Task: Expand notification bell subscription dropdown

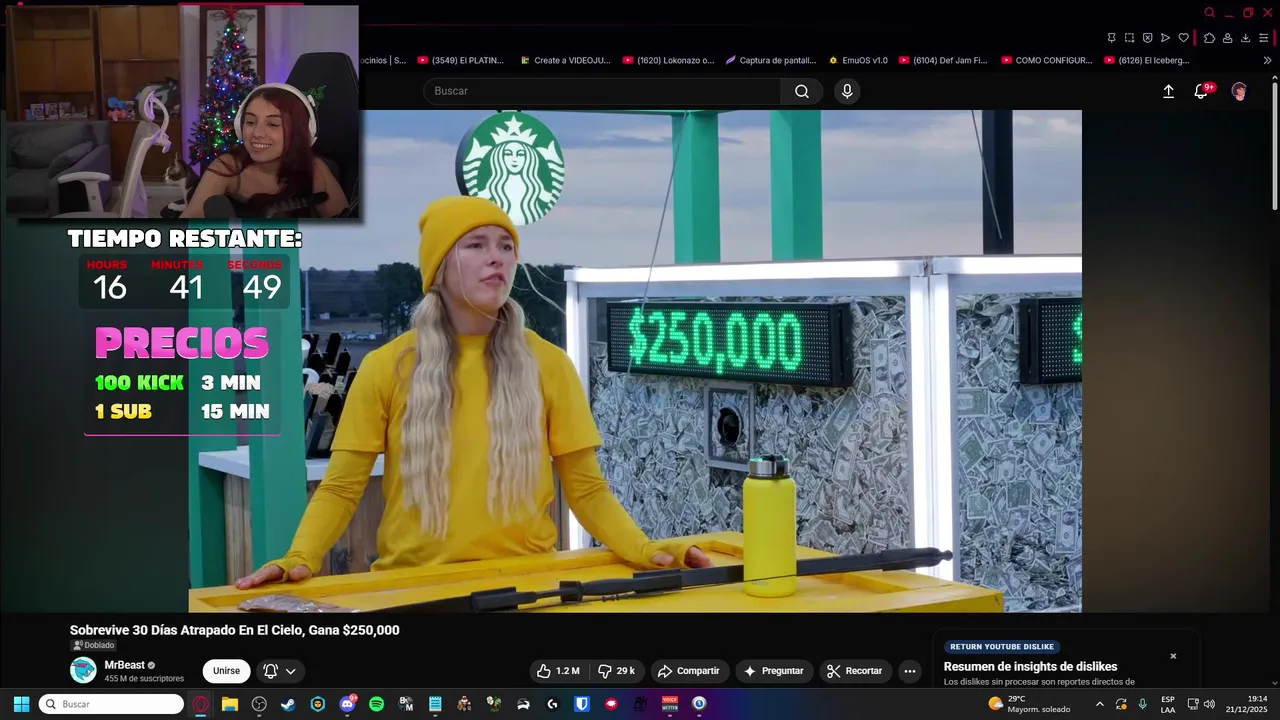Action: click(280, 671)
